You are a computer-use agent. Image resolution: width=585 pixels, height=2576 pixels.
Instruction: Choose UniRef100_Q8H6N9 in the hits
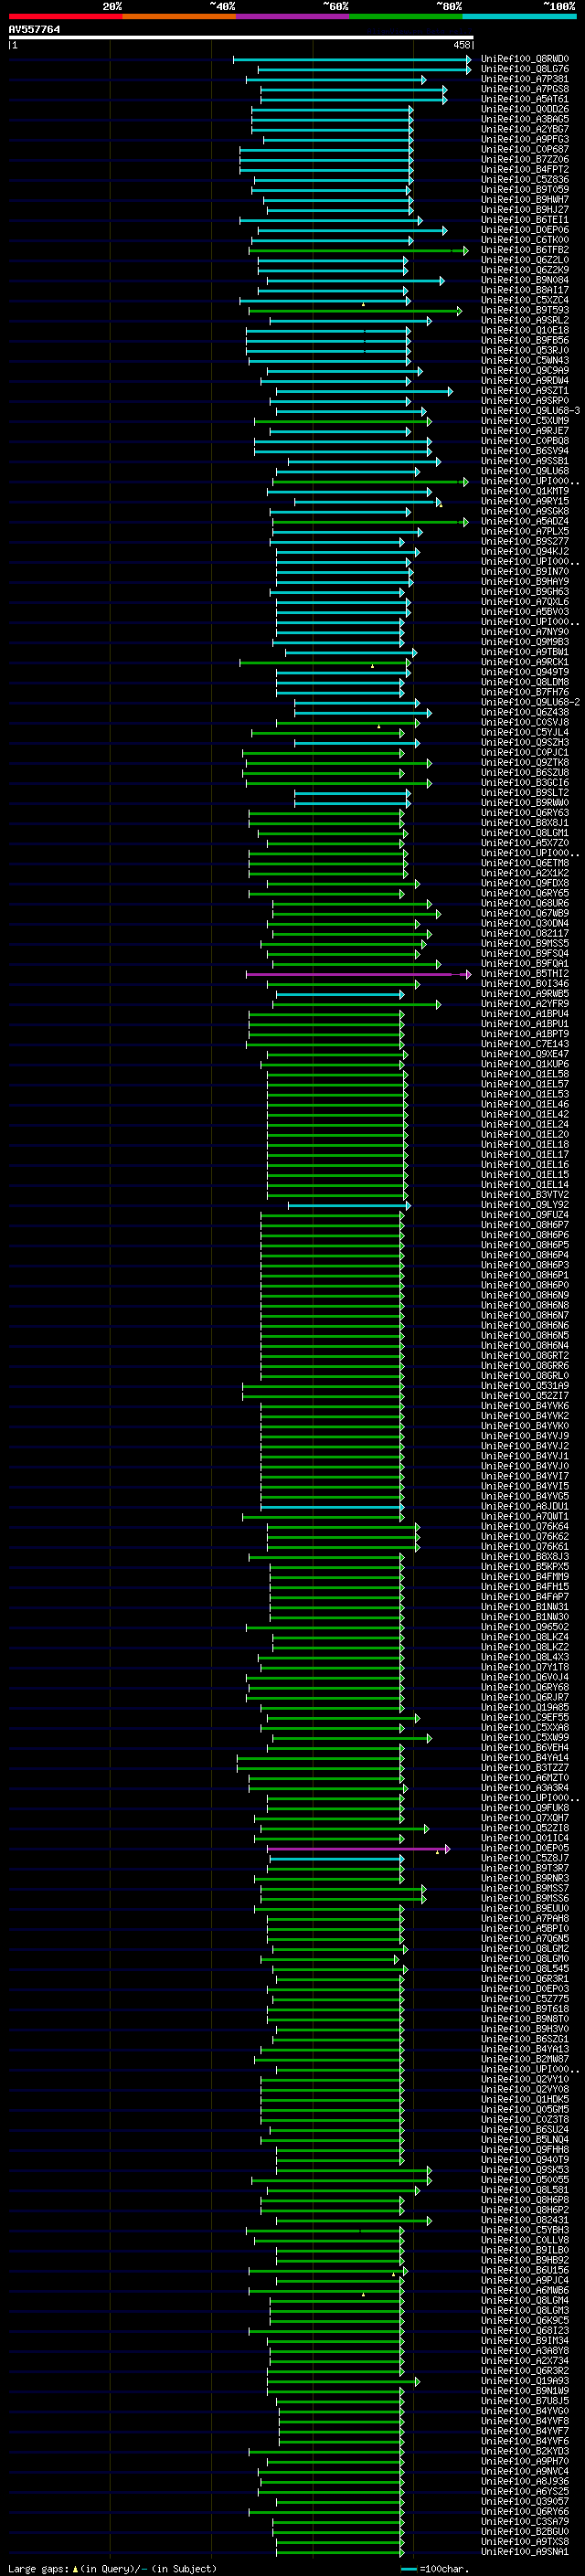pos(525,1296)
